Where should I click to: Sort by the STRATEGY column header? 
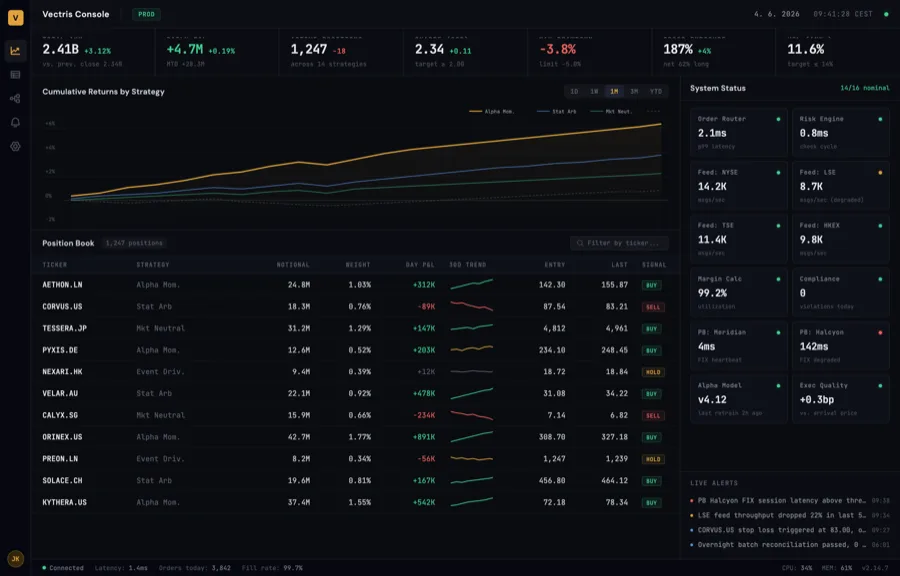[153, 265]
